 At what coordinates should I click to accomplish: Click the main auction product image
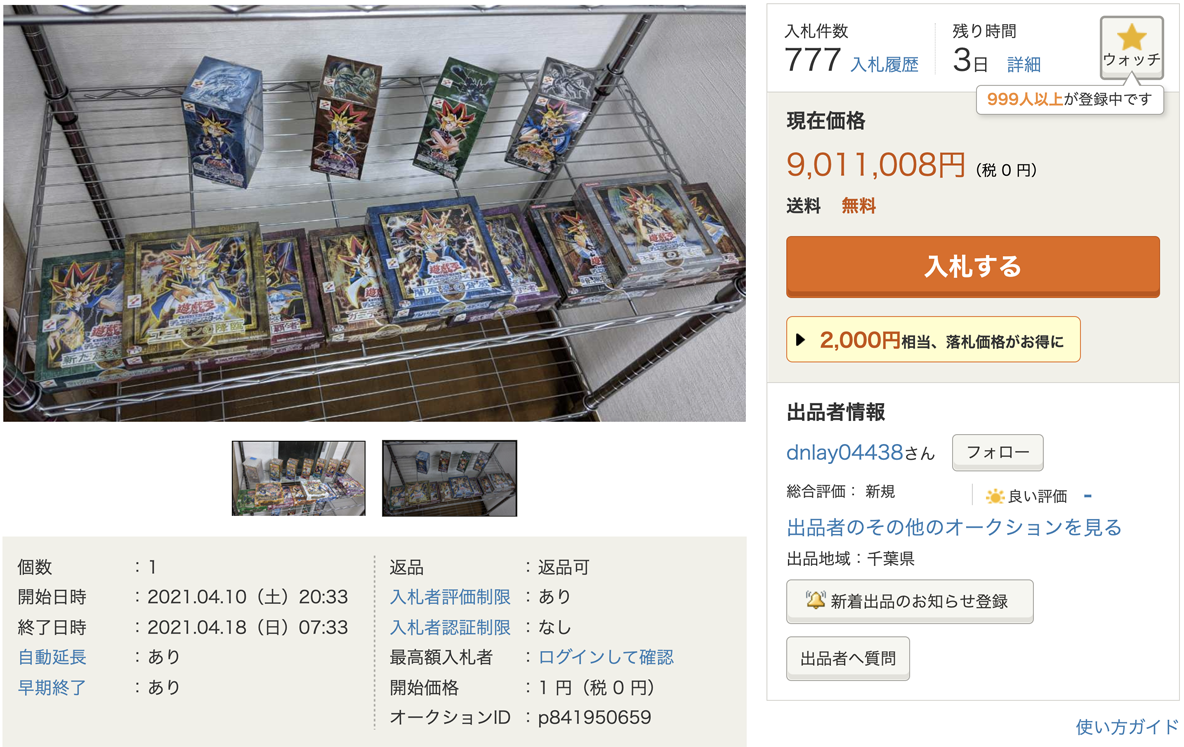point(375,213)
